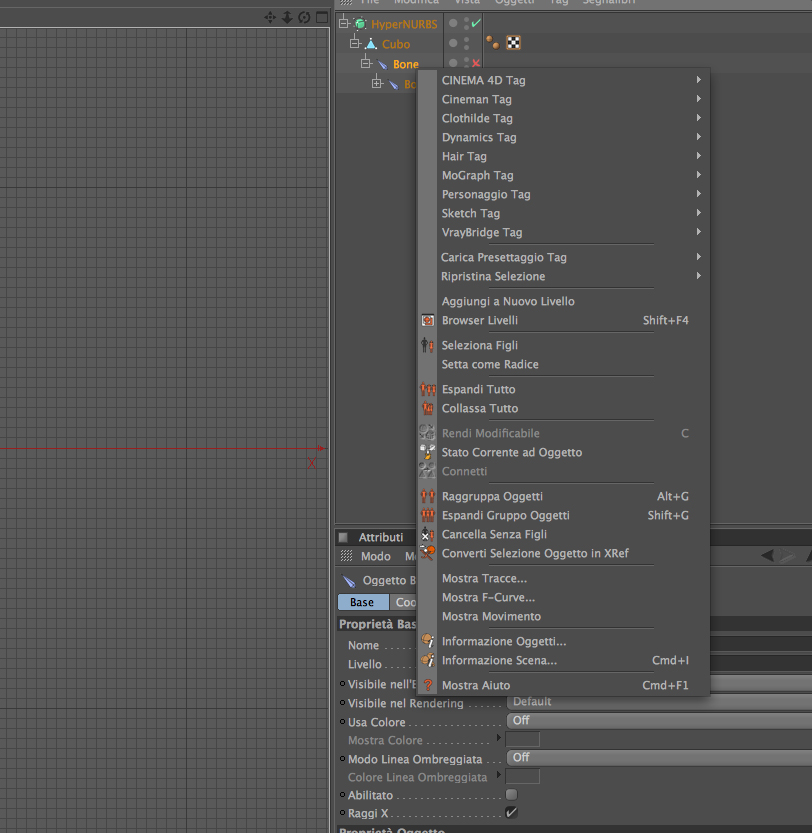Choose Mostra Movimento from menu

tap(563, 617)
